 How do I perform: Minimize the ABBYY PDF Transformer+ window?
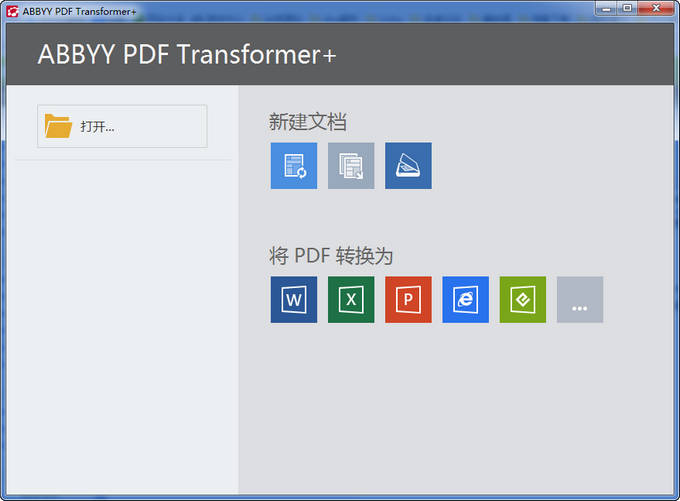(606, 8)
